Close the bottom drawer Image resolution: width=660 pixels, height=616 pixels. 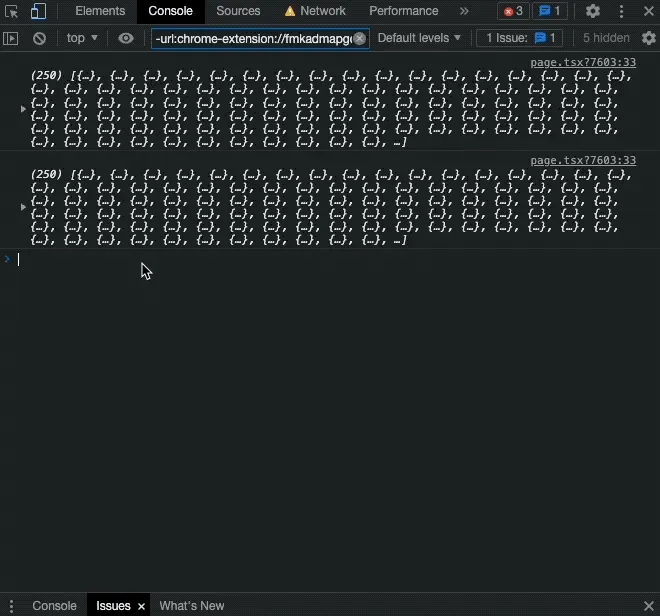649,606
